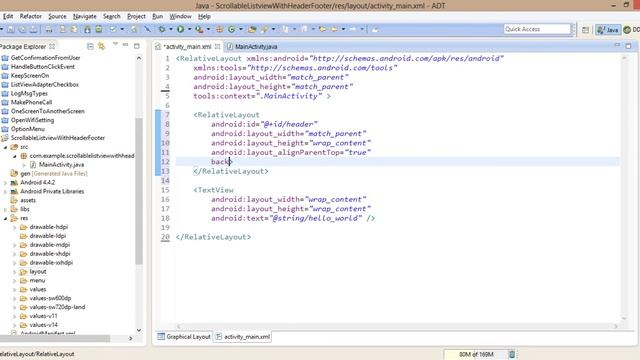Click the Run External Tools icon

coord(199,29)
